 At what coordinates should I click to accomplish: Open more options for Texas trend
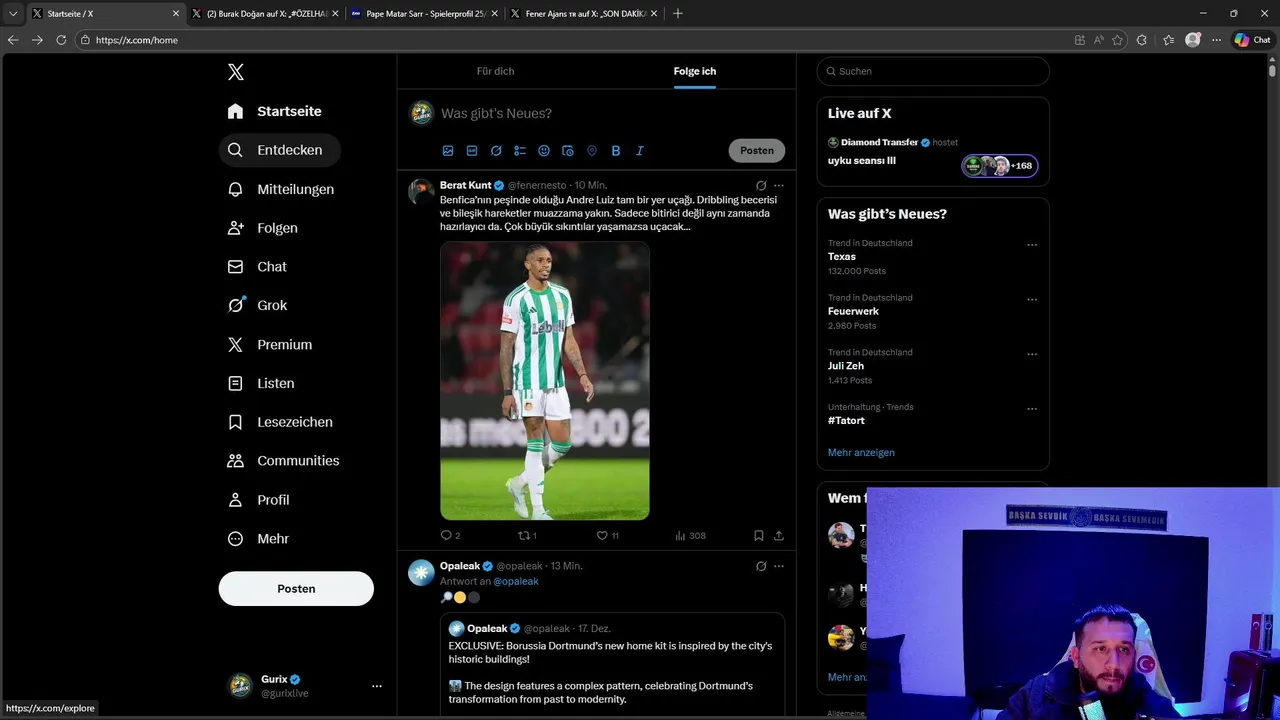tap(1032, 245)
